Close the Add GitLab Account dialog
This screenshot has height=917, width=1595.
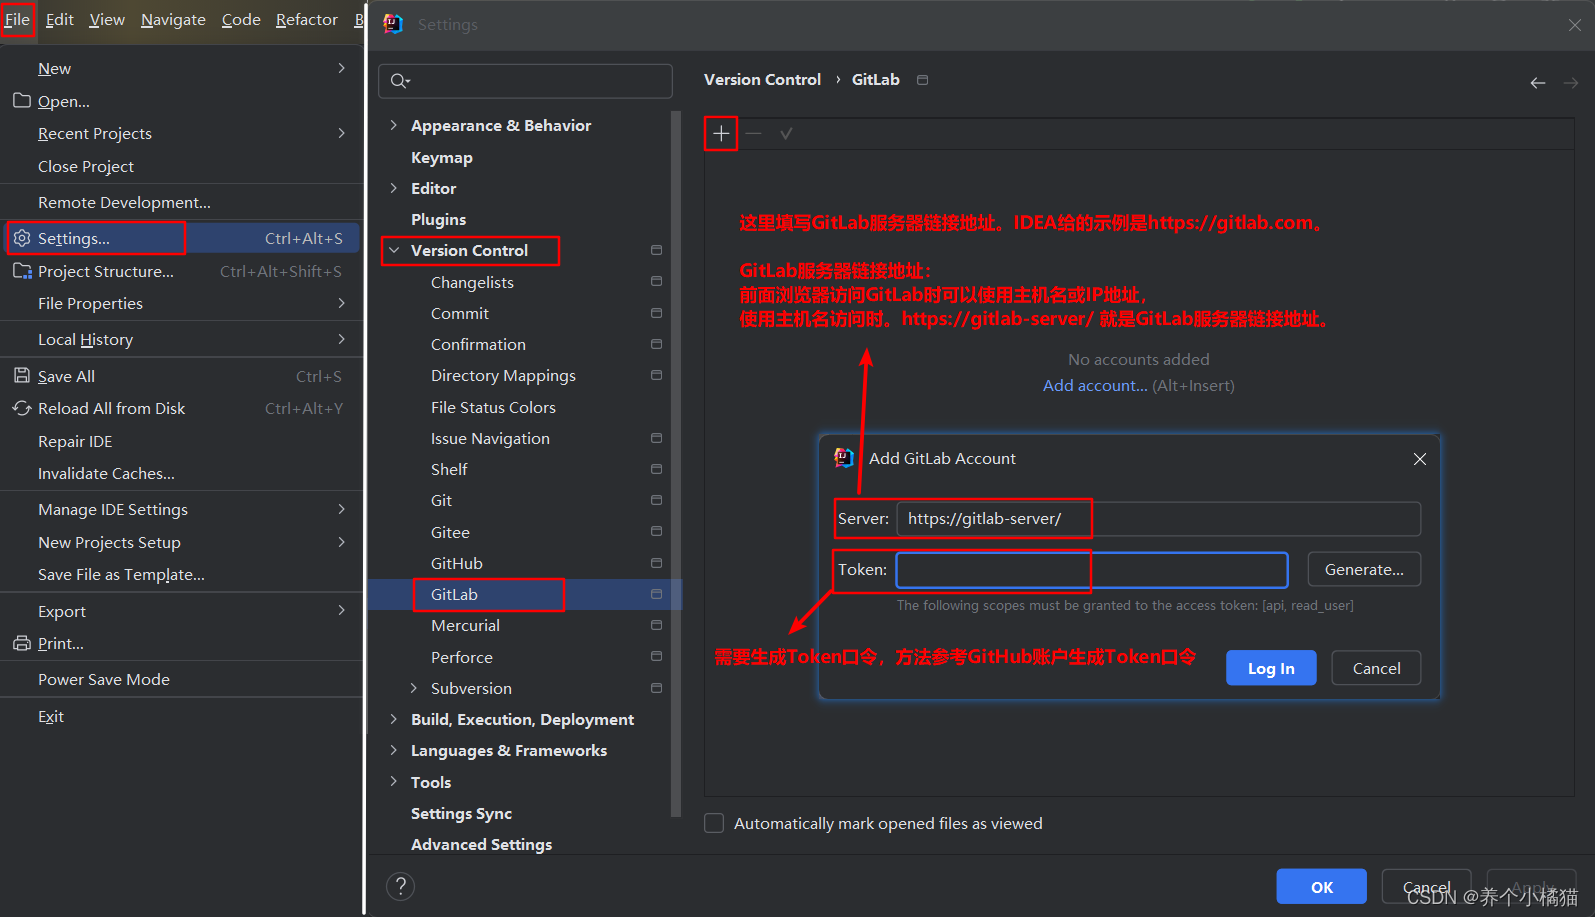(1420, 459)
